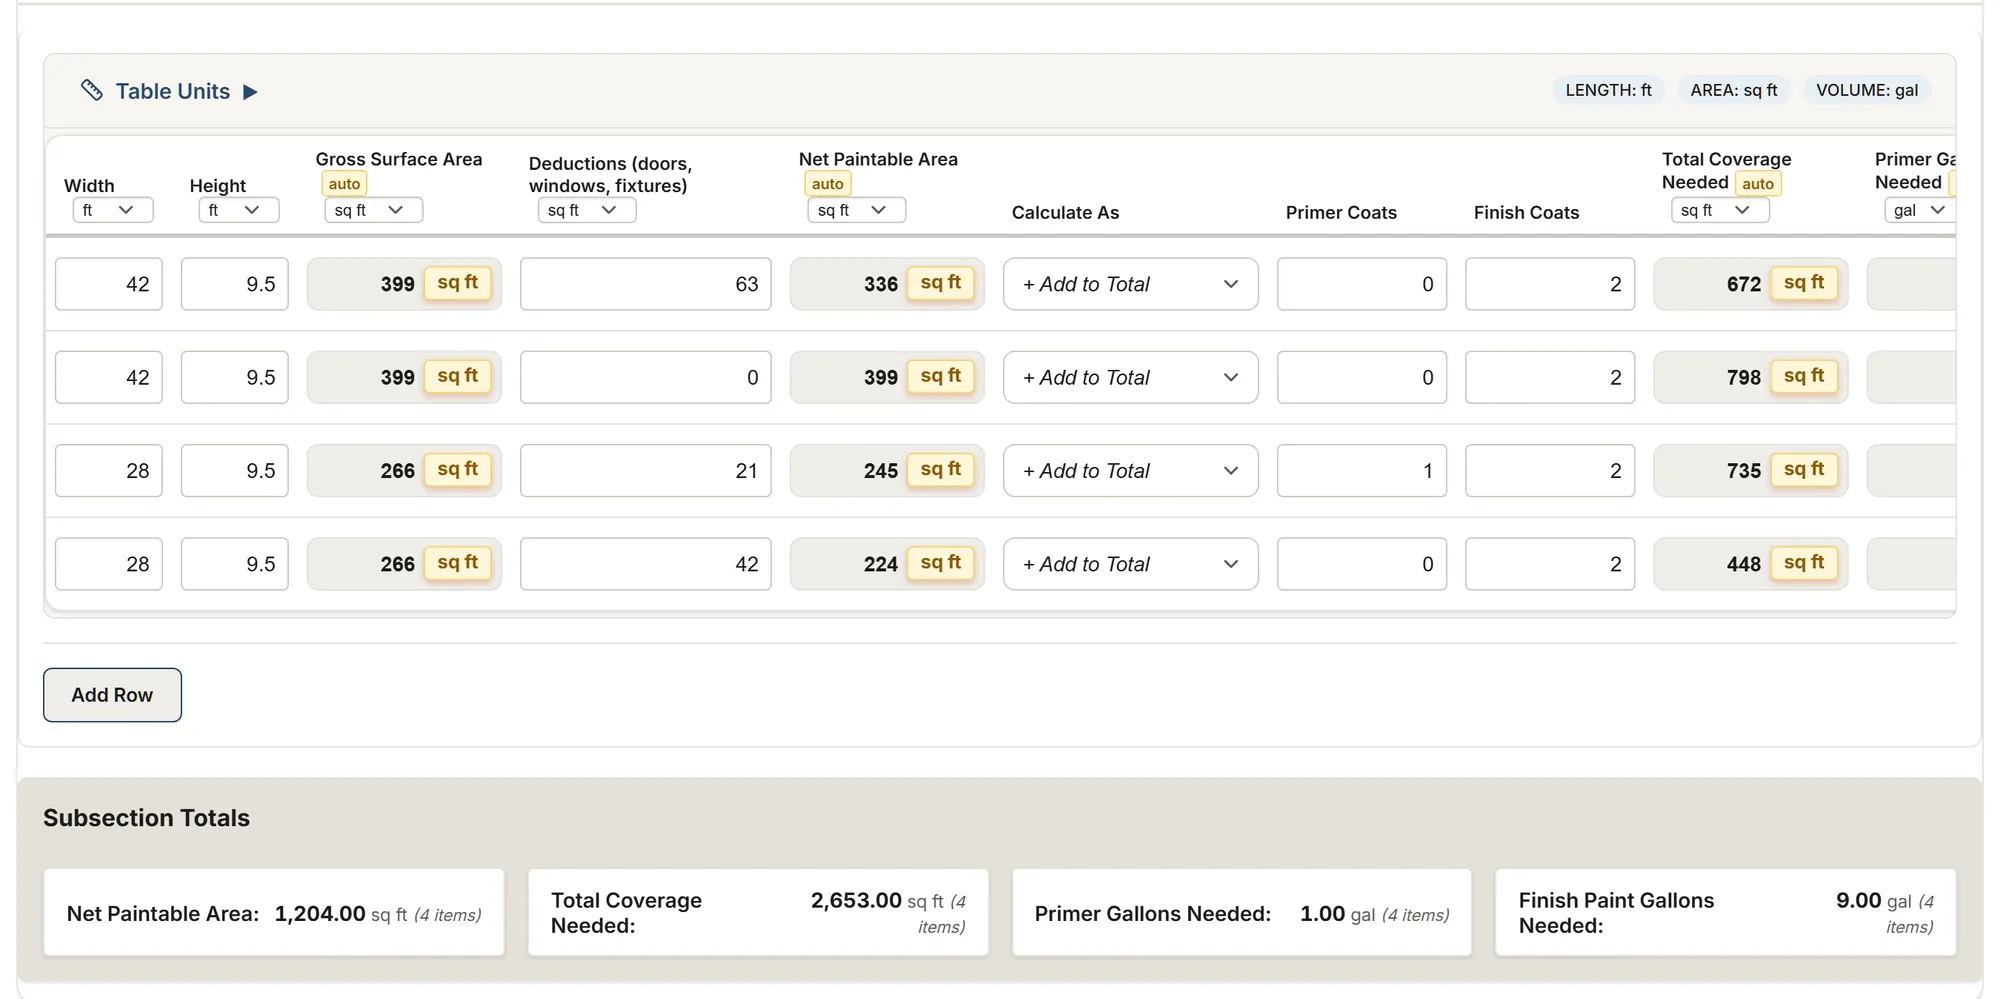Viewport: 2000px width, 999px height.
Task: Click first row Width field showing 42
Action: tap(109, 284)
